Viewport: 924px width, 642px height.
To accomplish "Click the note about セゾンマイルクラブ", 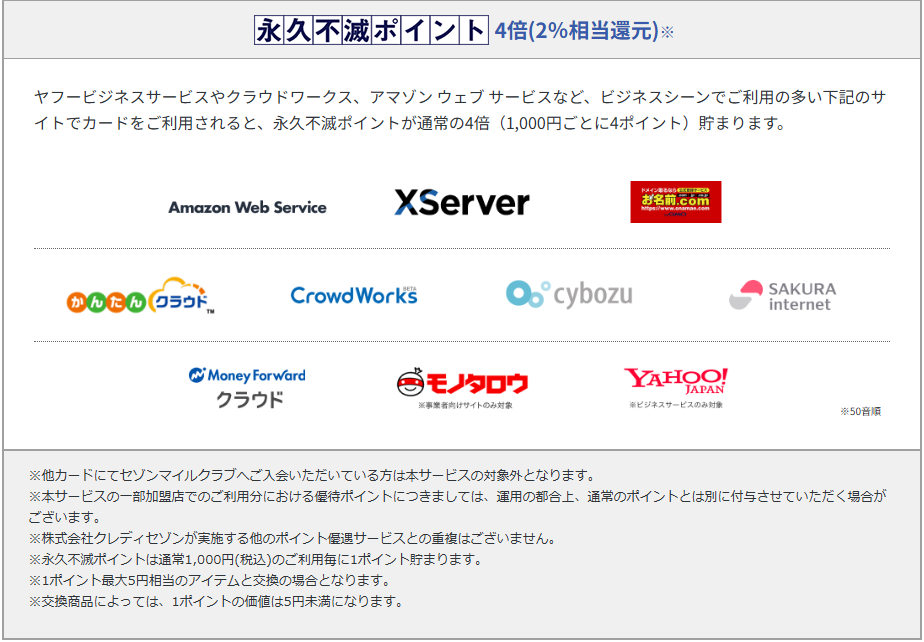I will coord(314,475).
